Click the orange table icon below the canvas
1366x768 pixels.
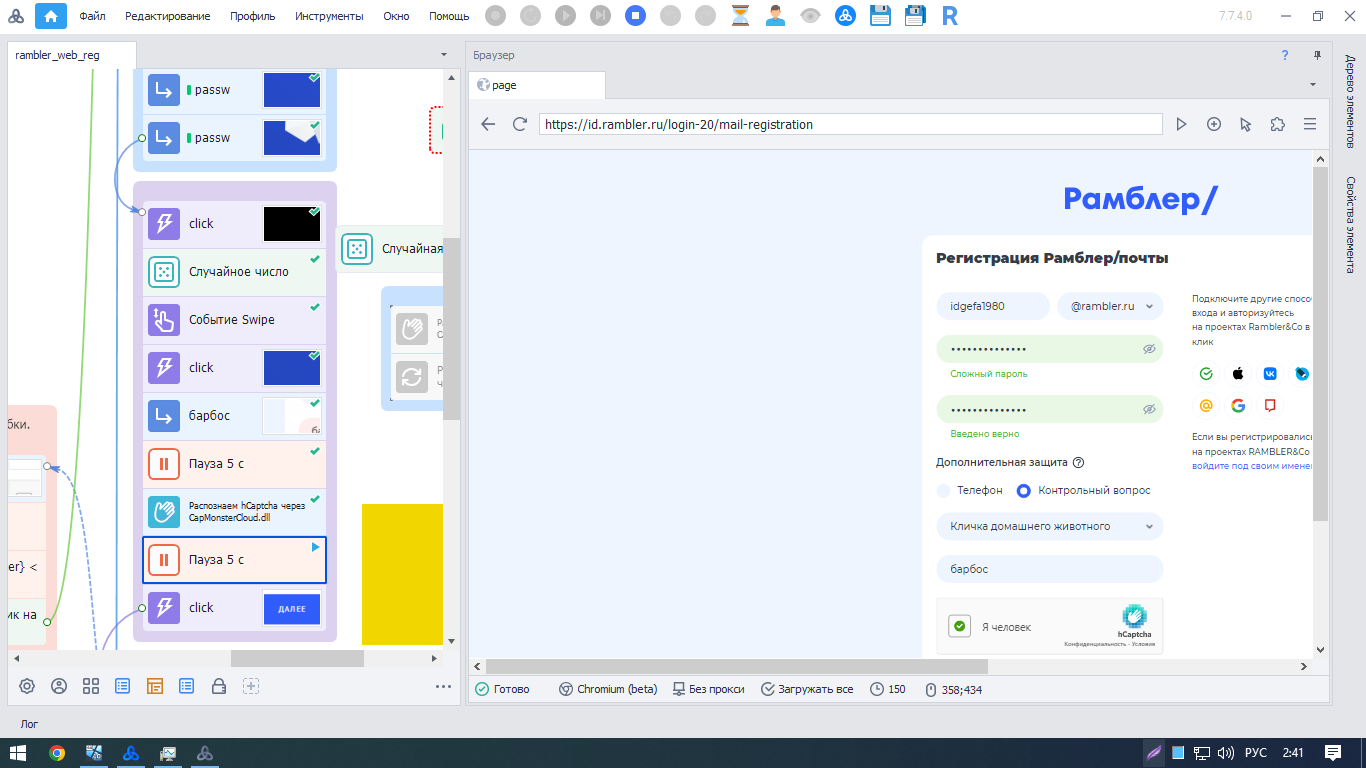pyautogui.click(x=155, y=686)
